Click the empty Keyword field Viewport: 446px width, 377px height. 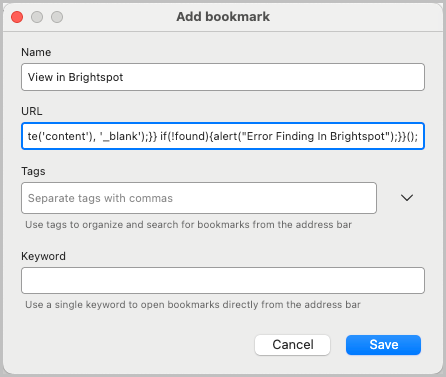click(223, 280)
